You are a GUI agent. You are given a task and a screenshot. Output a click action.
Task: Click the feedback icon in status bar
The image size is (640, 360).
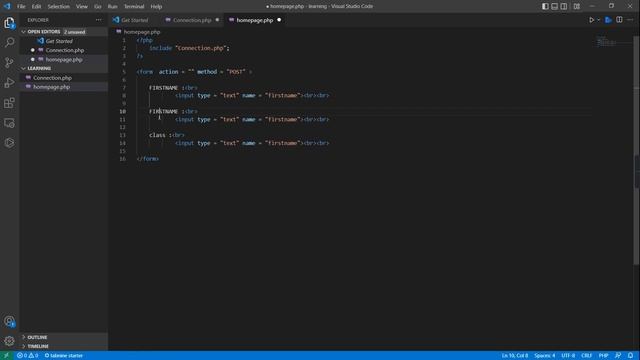point(618,356)
